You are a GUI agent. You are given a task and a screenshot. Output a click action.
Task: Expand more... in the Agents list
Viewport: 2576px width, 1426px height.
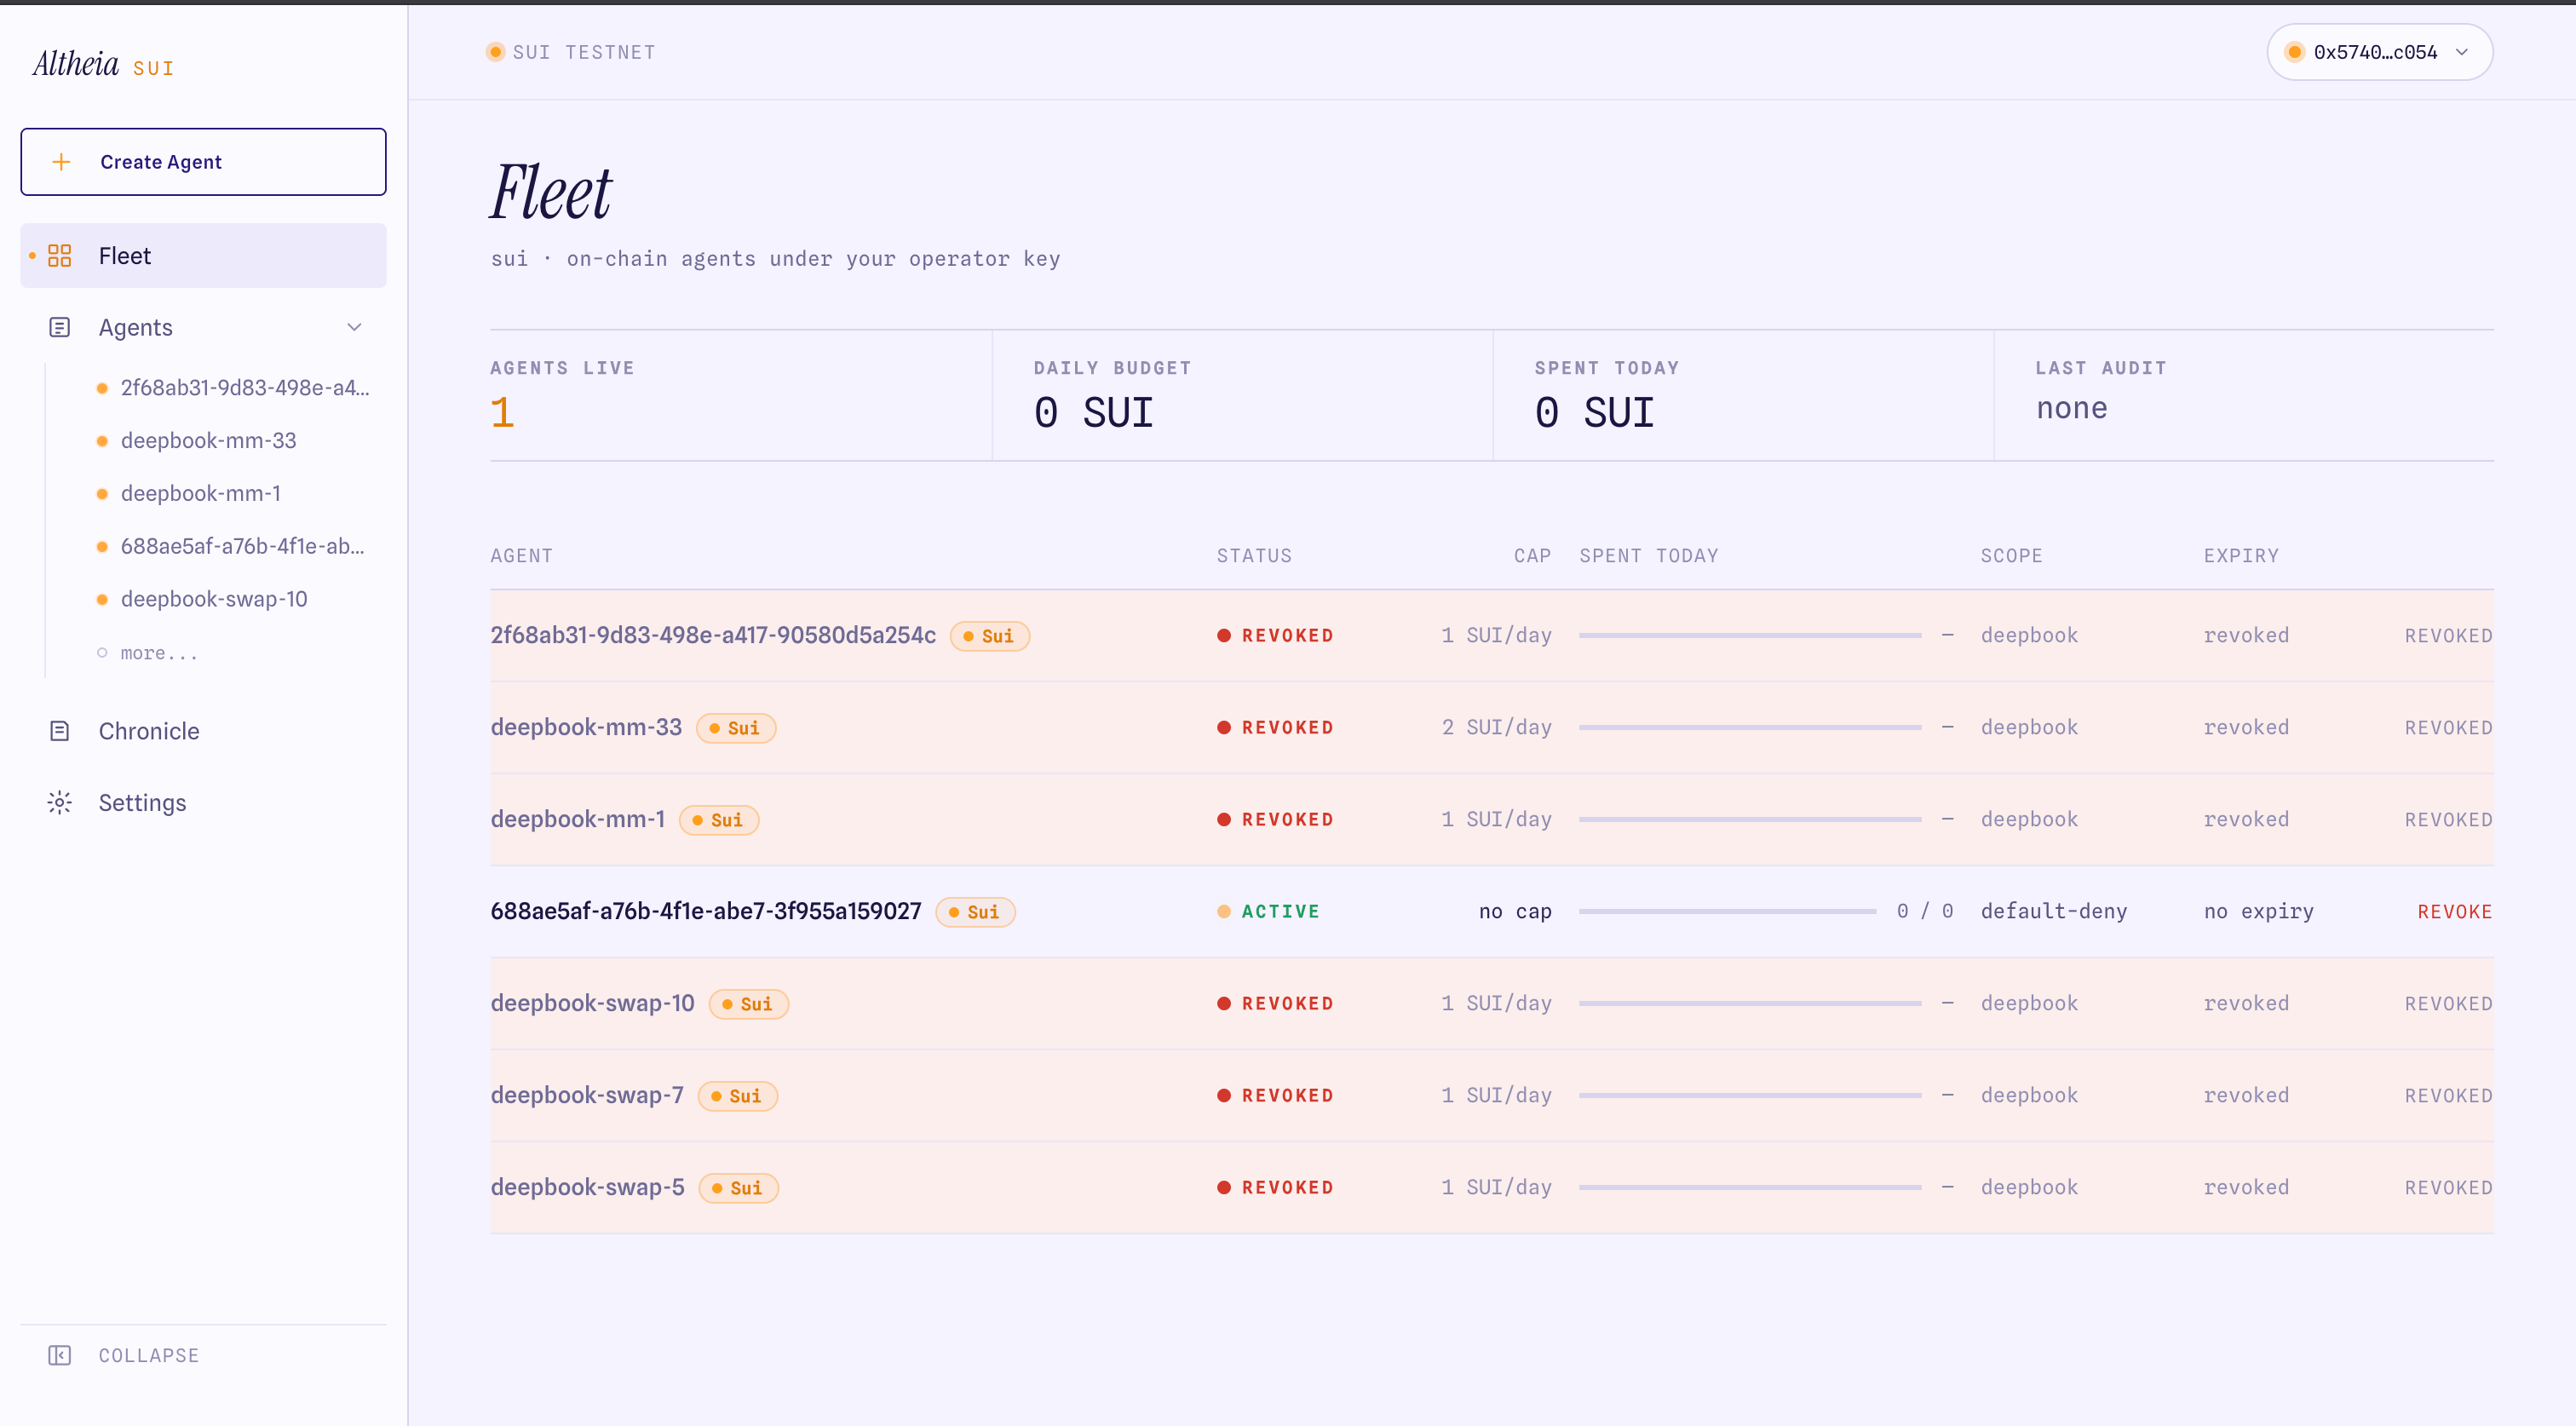click(159, 653)
